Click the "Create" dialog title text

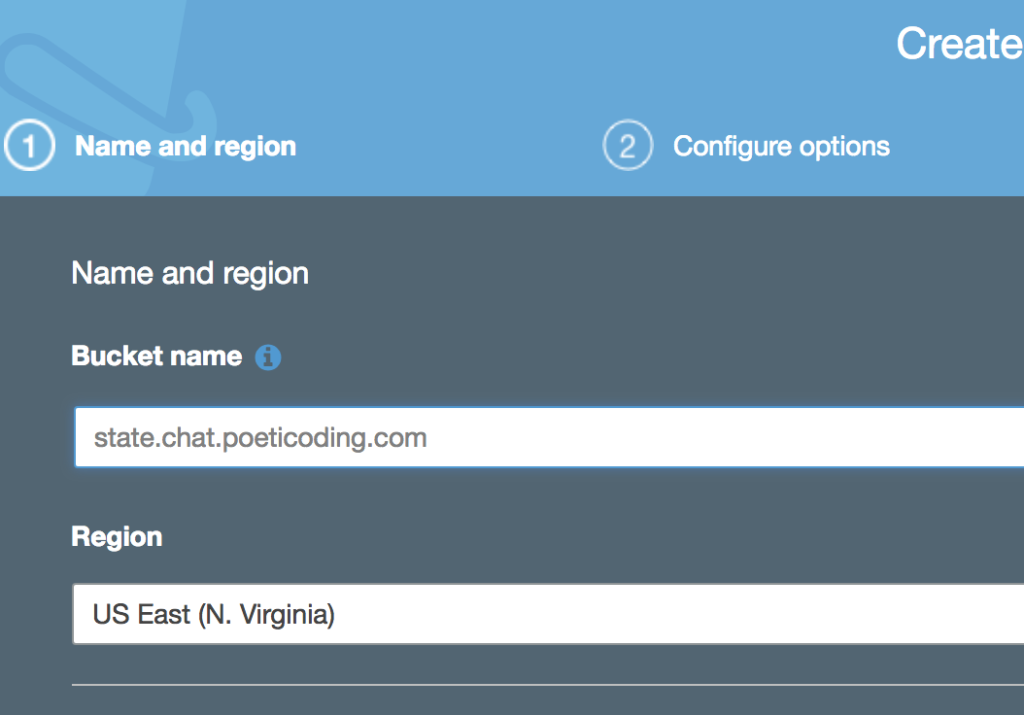click(959, 44)
